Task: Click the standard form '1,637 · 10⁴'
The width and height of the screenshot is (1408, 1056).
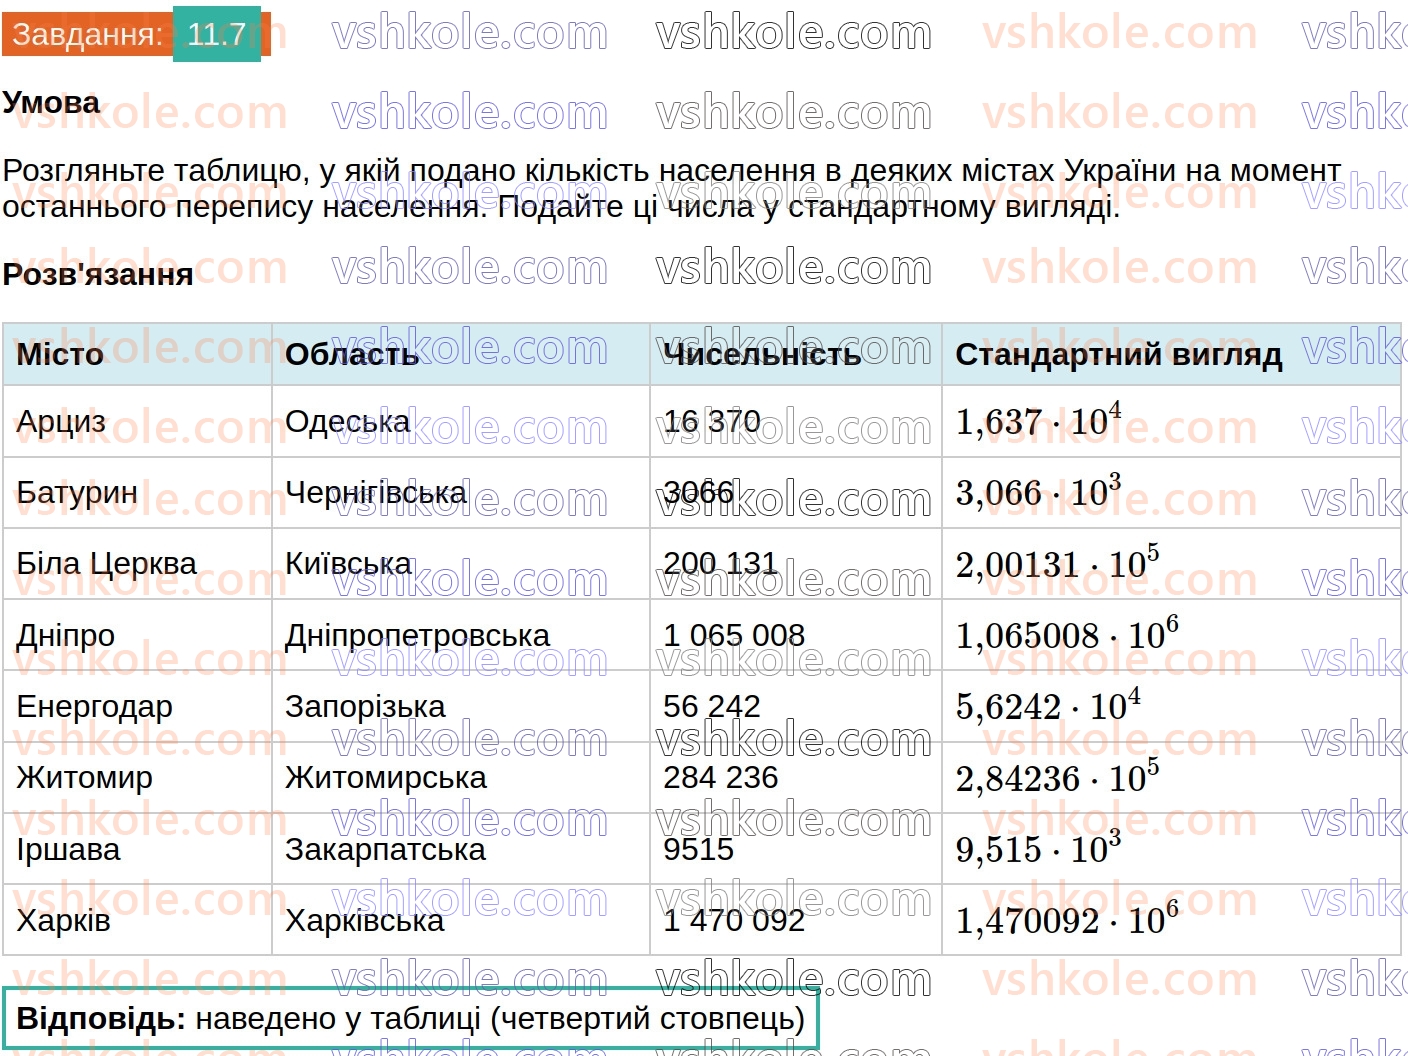Action: pos(1038,420)
